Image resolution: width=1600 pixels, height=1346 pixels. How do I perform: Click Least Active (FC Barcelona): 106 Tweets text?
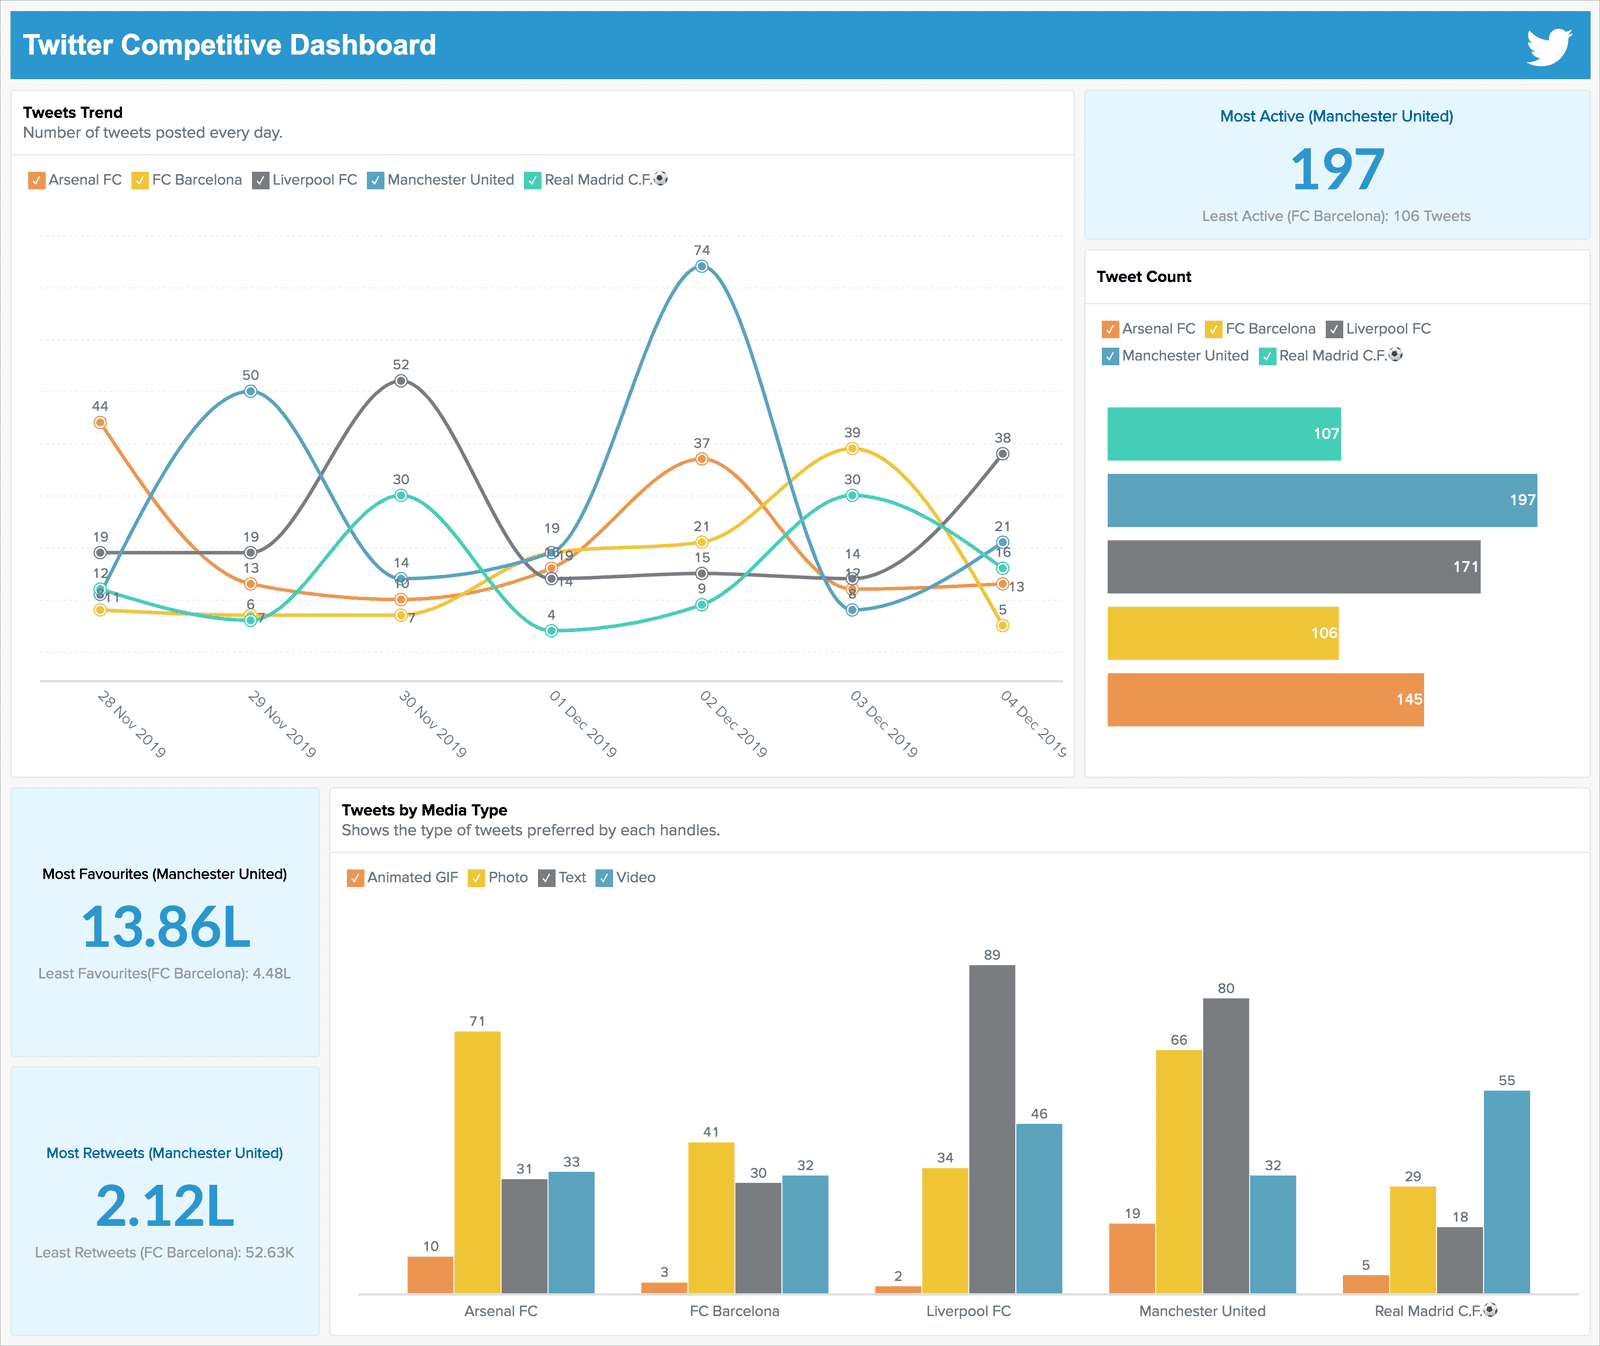(x=1336, y=216)
